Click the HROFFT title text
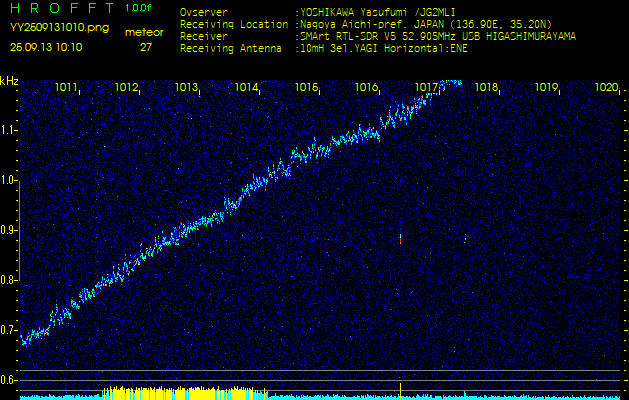The height and width of the screenshot is (400, 629). [x=56, y=8]
